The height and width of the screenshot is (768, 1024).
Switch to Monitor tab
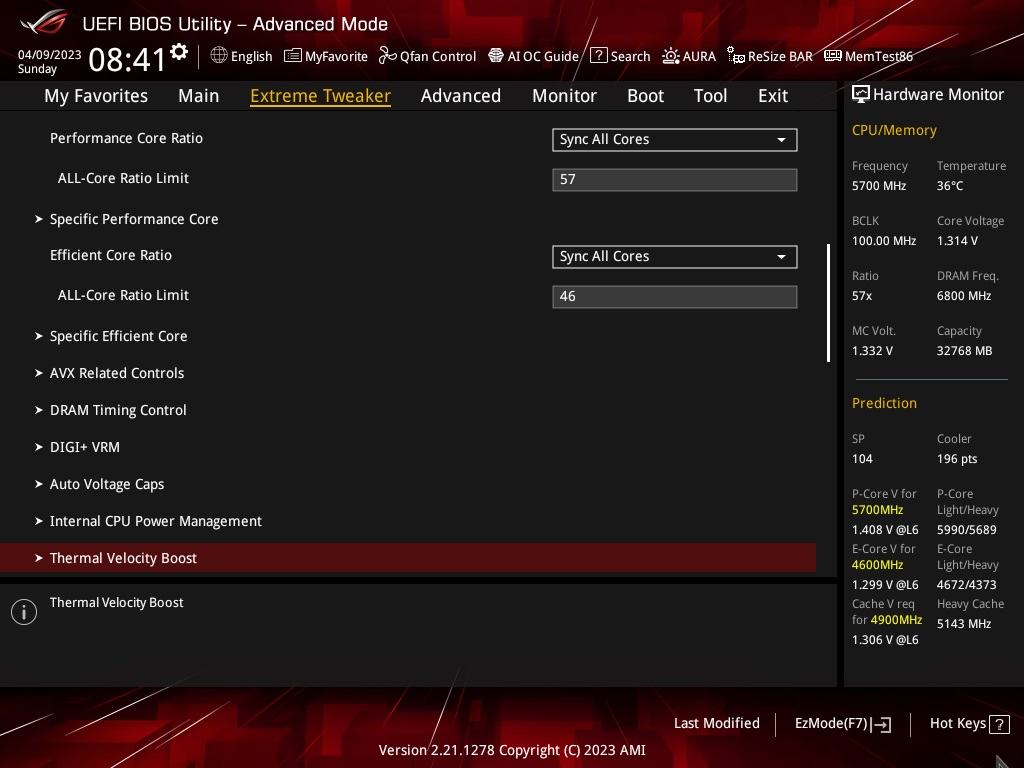click(564, 96)
